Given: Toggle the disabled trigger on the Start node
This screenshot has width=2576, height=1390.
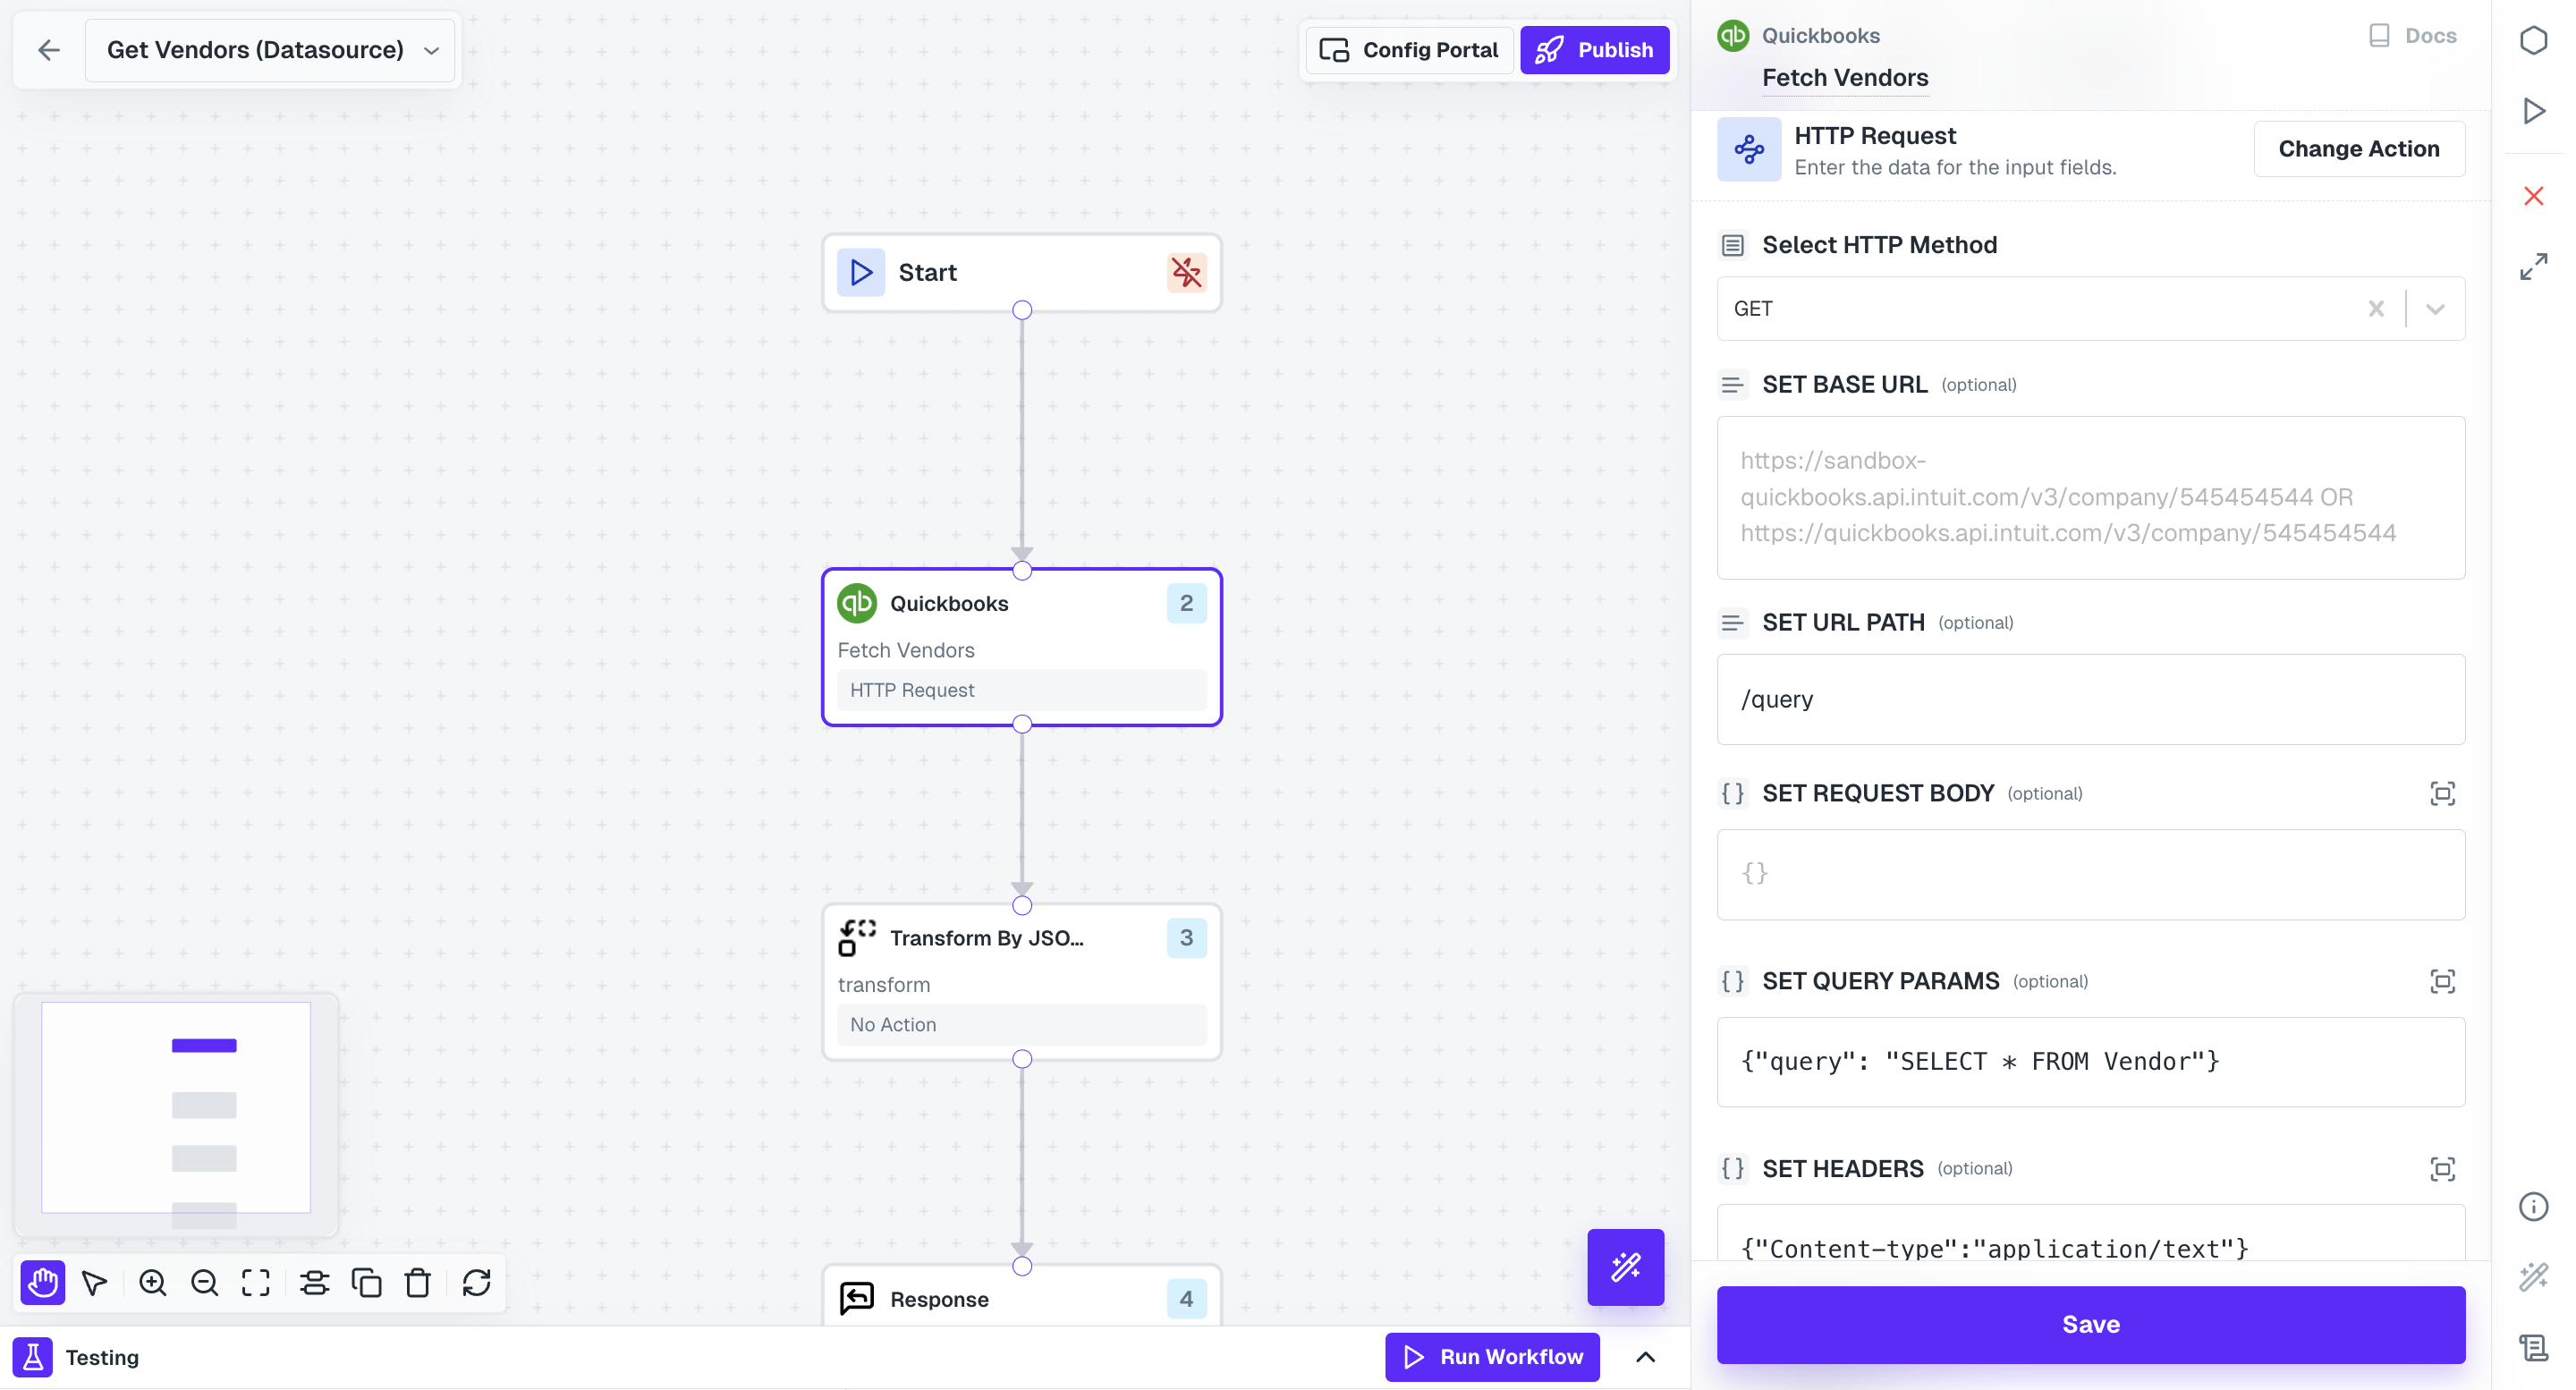Looking at the screenshot, I should [1185, 271].
